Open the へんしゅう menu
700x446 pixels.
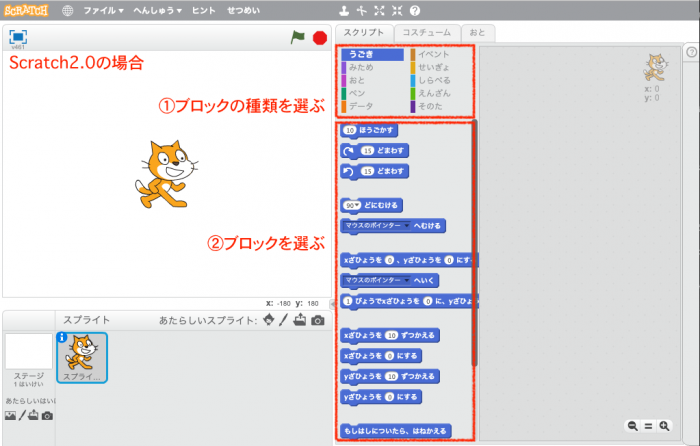(157, 10)
